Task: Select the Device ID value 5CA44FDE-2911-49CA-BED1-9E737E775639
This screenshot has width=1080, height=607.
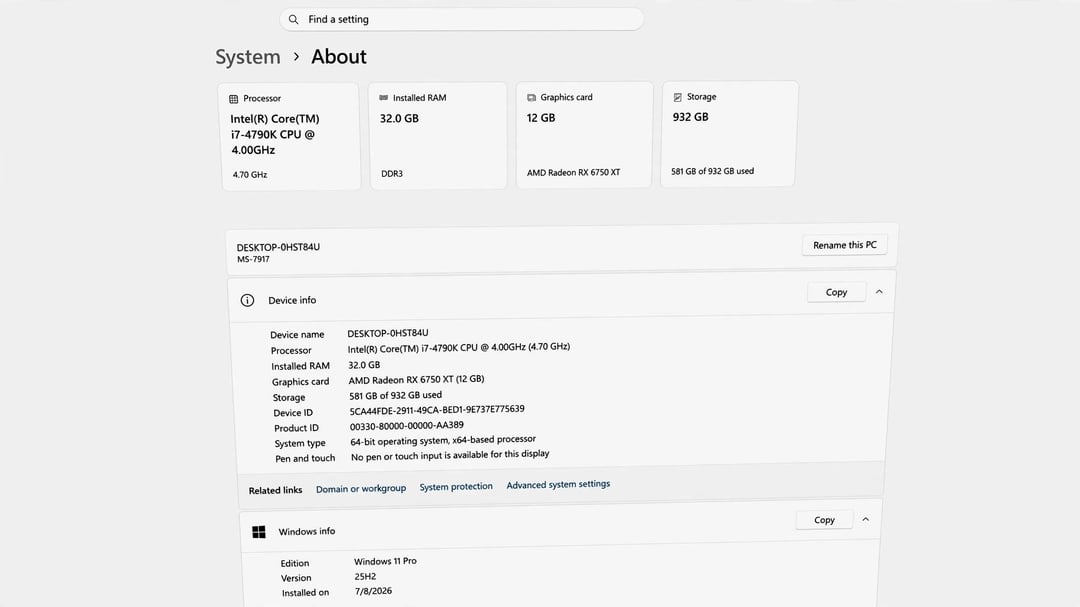Action: pos(437,410)
